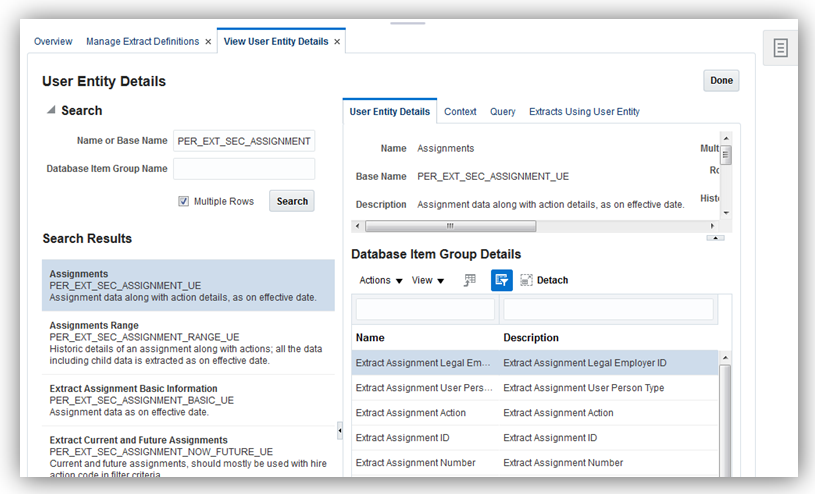Open the side panel document icon
Viewport: 815px width, 494px height.
click(x=780, y=48)
